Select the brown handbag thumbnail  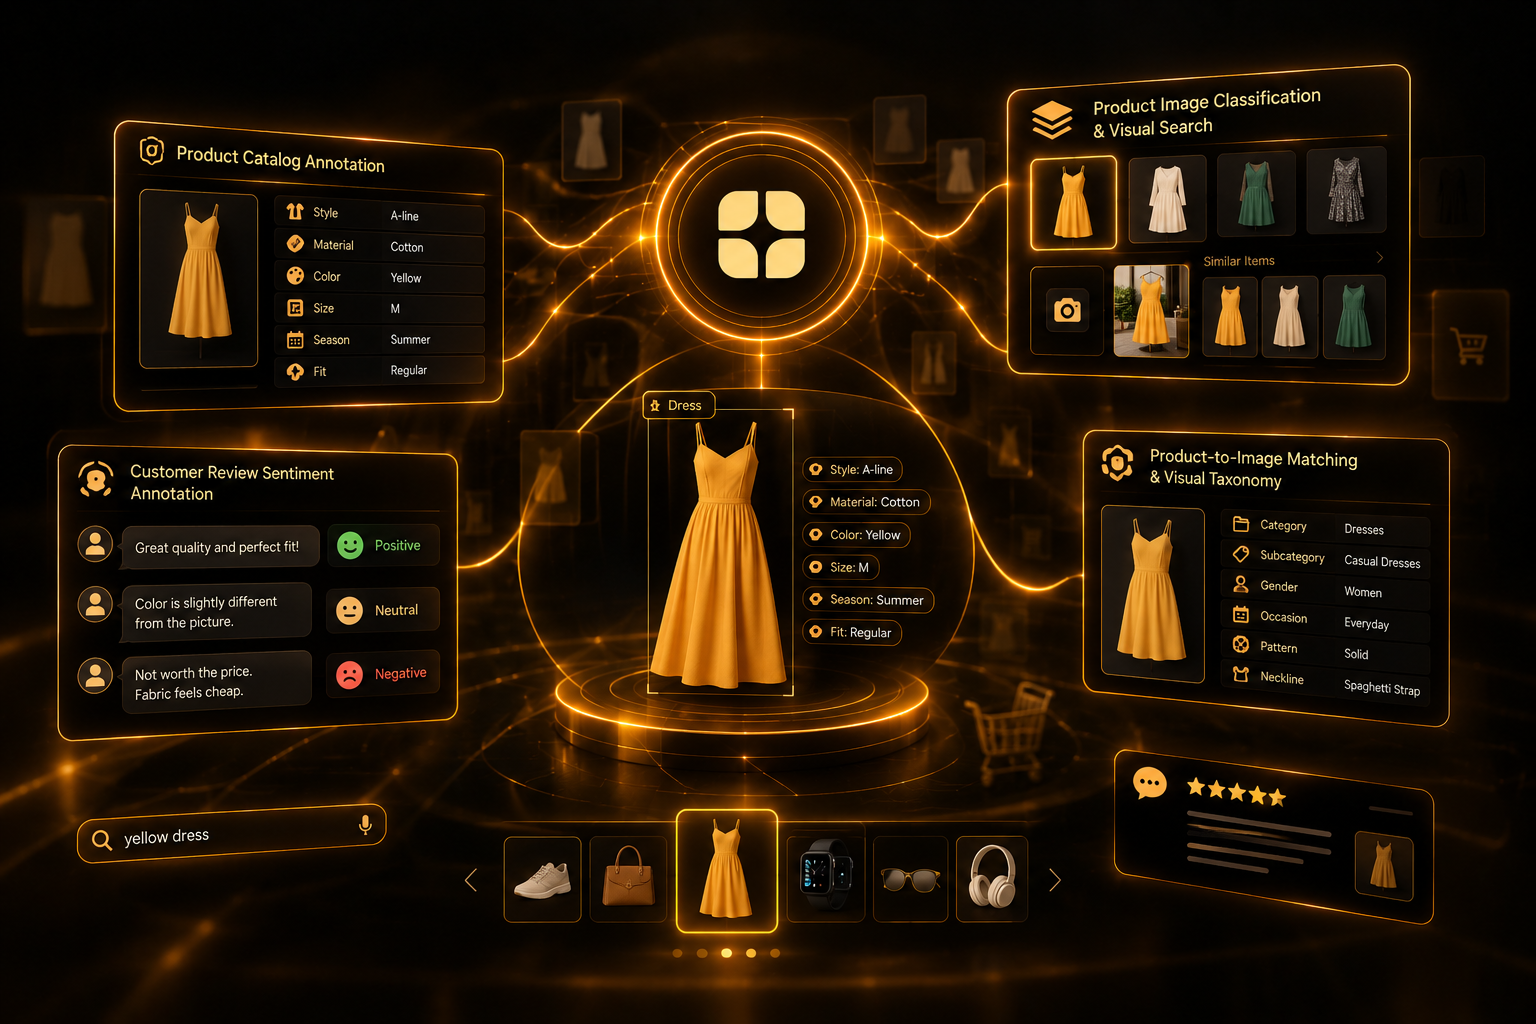628,879
